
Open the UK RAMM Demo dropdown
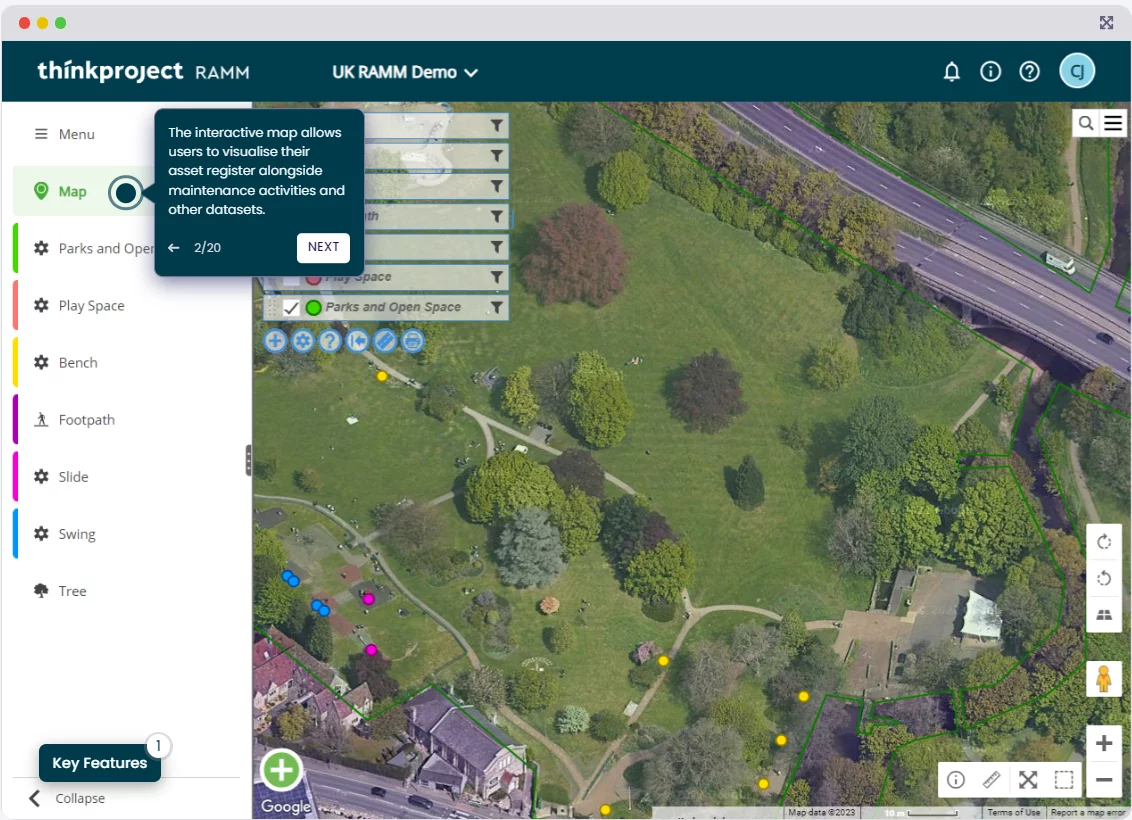[x=405, y=72]
